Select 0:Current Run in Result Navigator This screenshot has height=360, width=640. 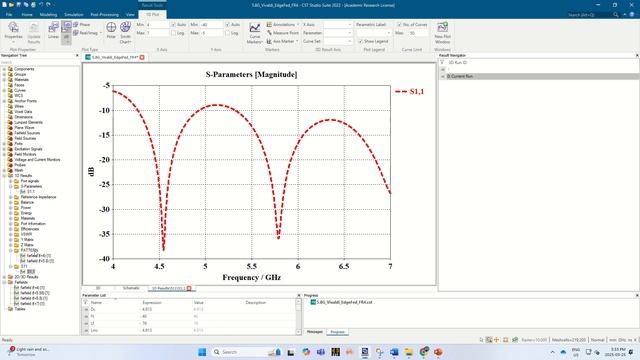pyautogui.click(x=460, y=76)
